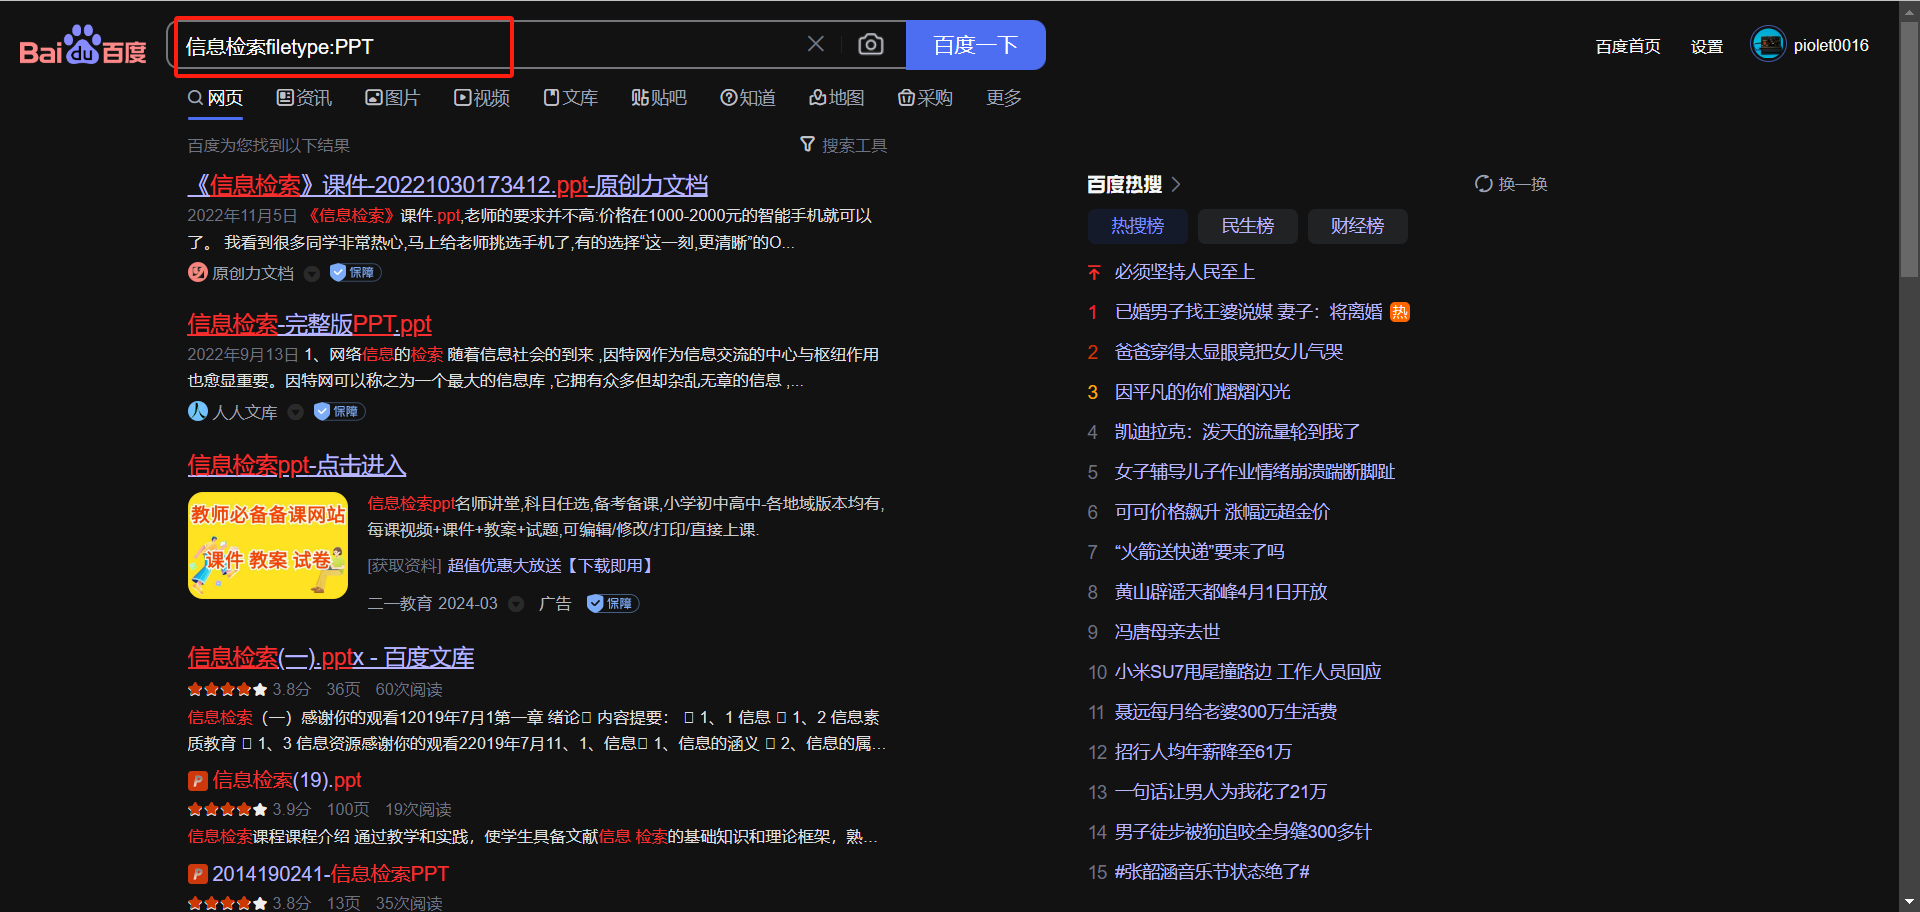Open 信息检索ppt-点击进入 ad link

coord(296,465)
